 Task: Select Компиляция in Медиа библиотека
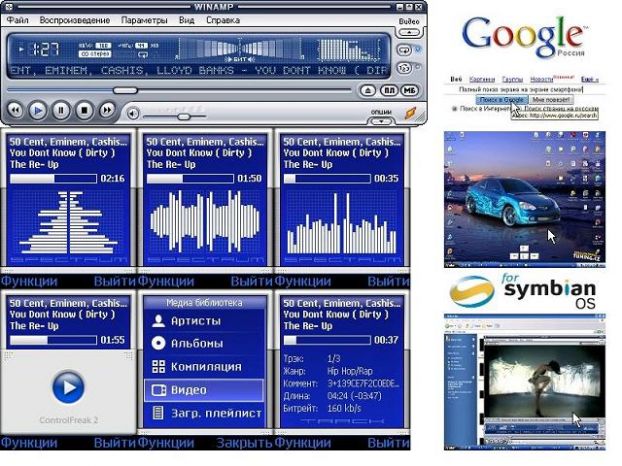coord(204,367)
